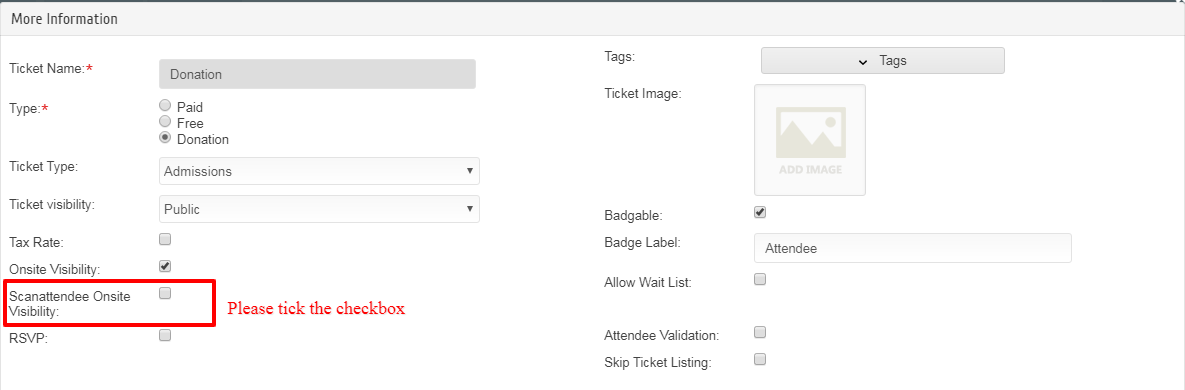
Task: Open the Ticket Type Admissions dropdown
Action: [320, 171]
